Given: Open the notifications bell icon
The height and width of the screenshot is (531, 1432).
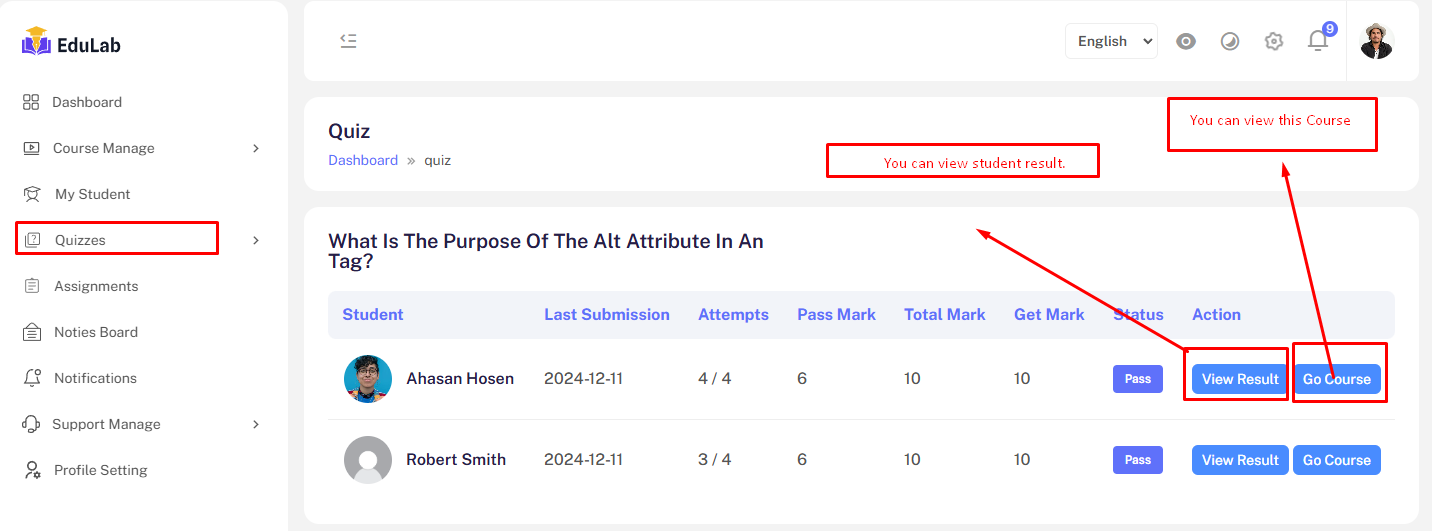Looking at the screenshot, I should 1318,41.
